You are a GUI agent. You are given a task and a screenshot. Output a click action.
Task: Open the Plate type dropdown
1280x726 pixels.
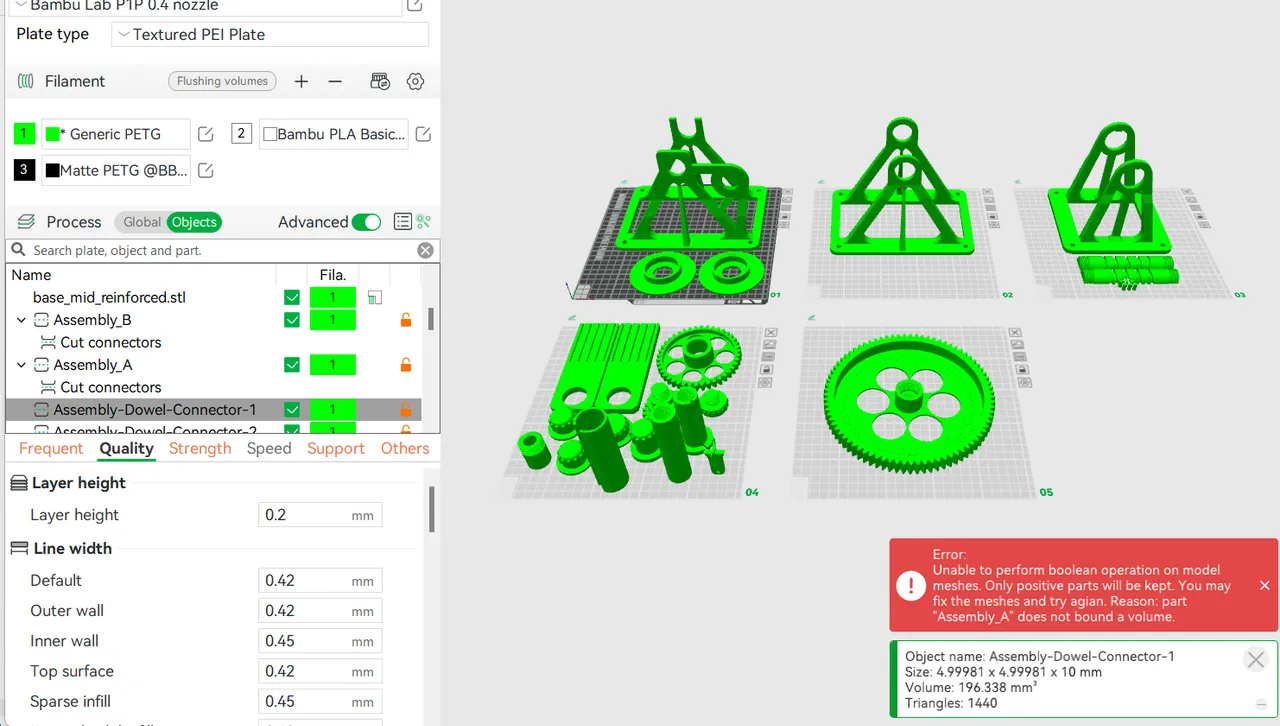tap(270, 34)
